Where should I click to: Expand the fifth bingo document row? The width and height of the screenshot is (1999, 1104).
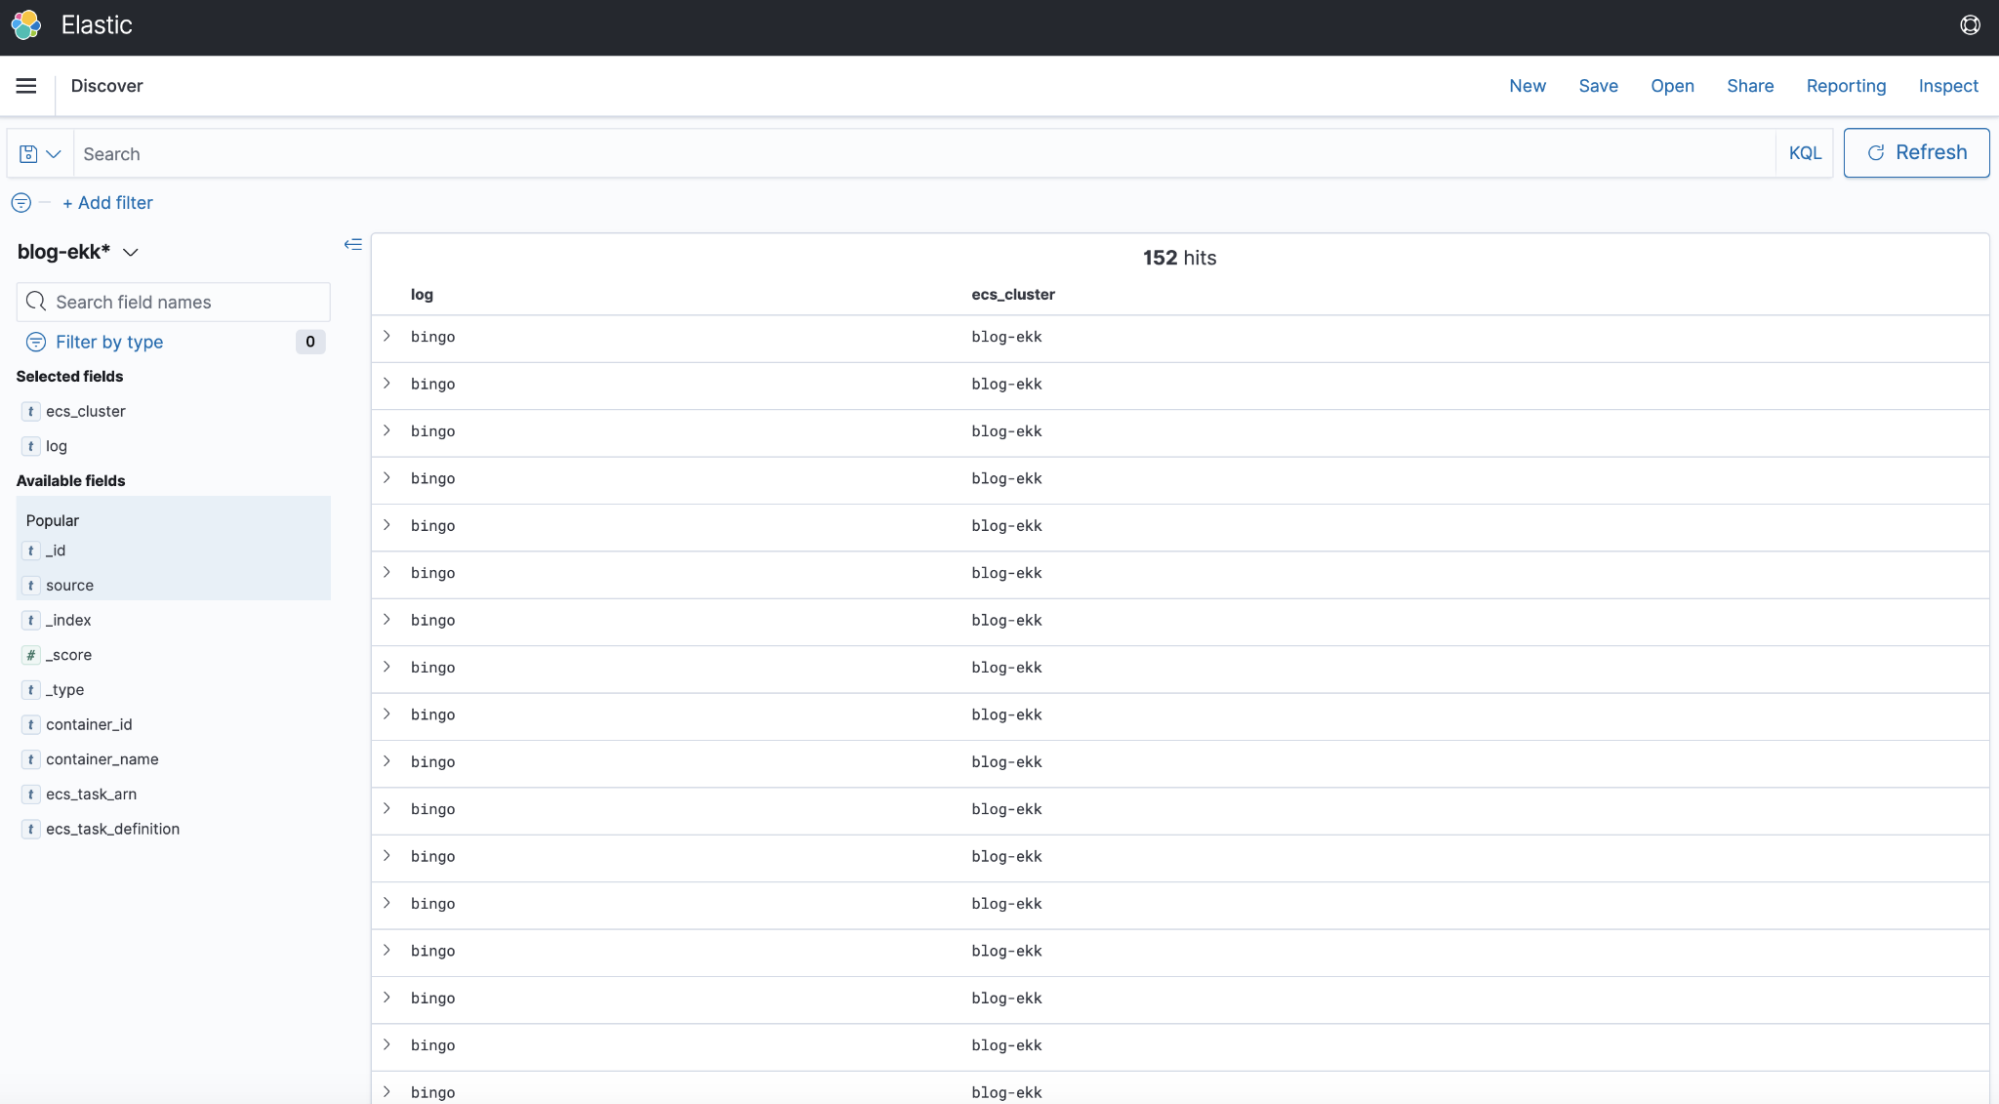pyautogui.click(x=387, y=526)
